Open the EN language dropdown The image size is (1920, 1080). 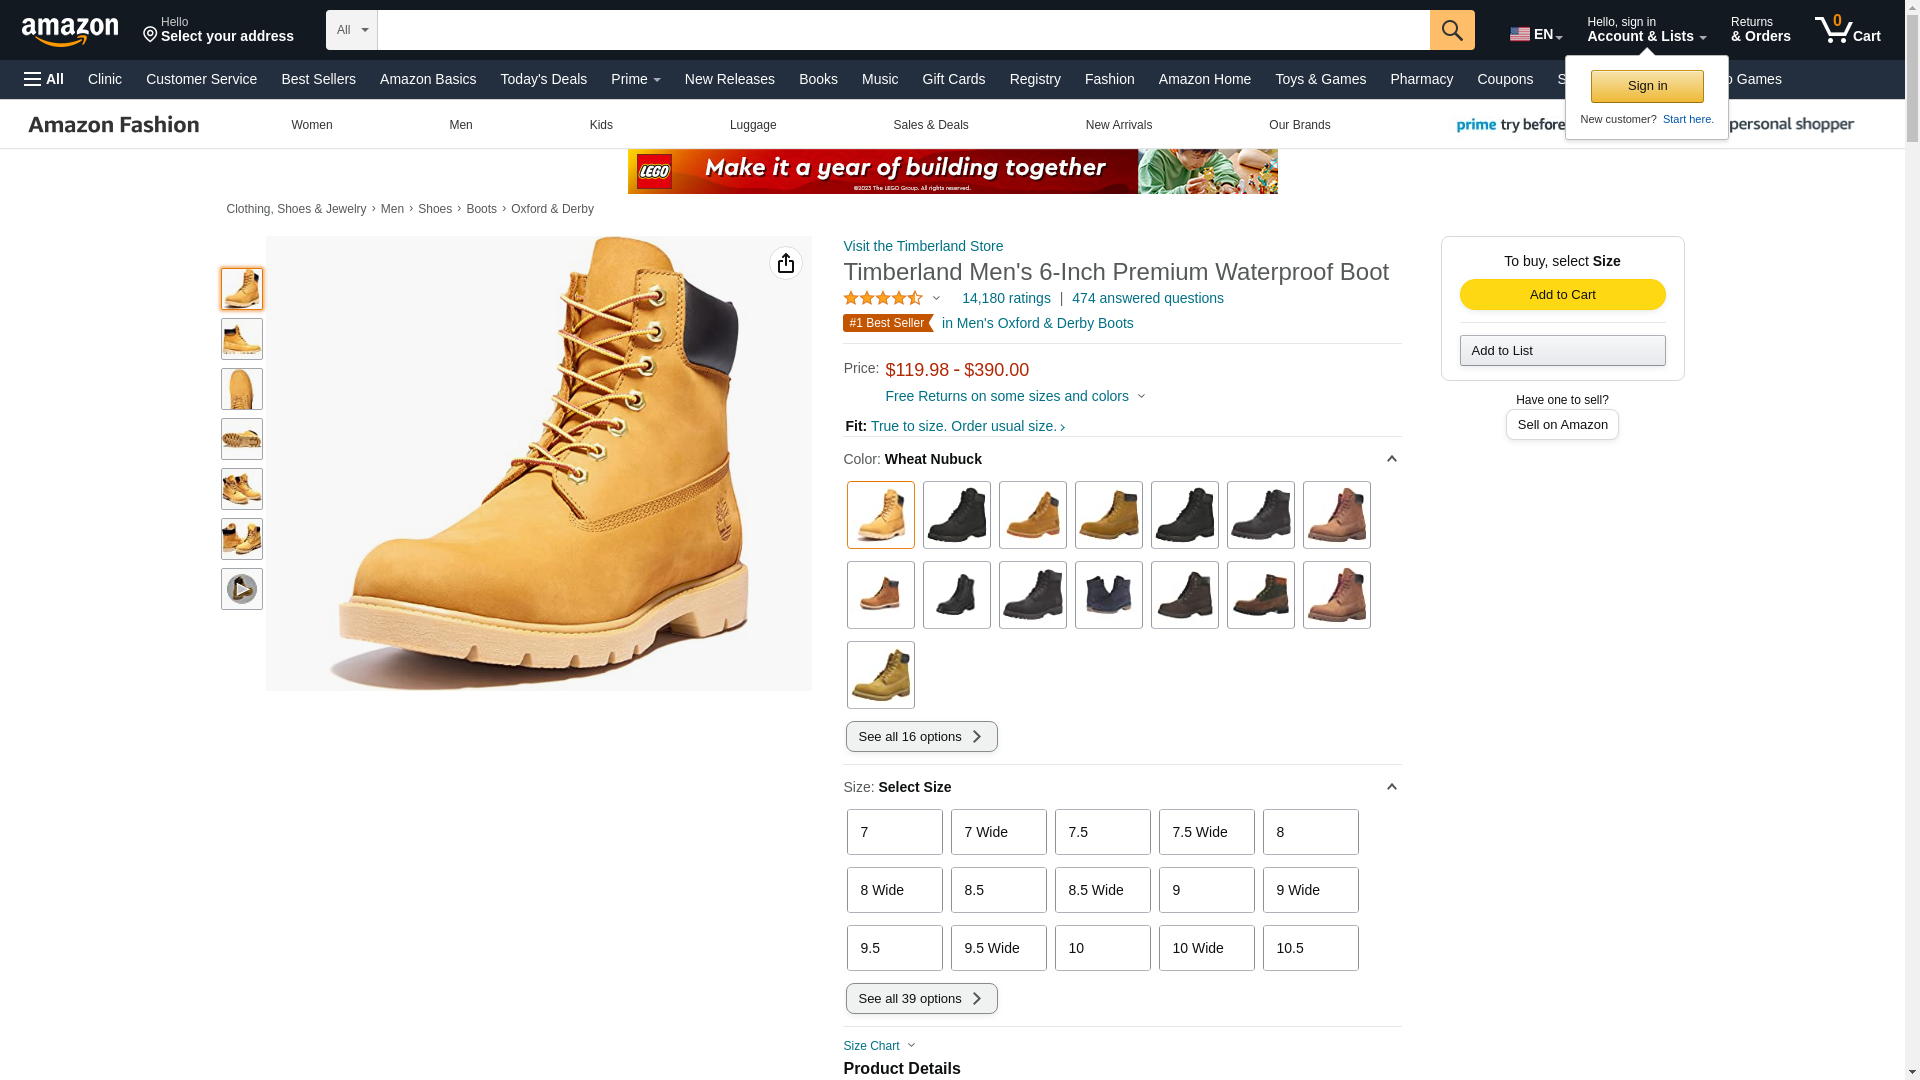(1535, 34)
